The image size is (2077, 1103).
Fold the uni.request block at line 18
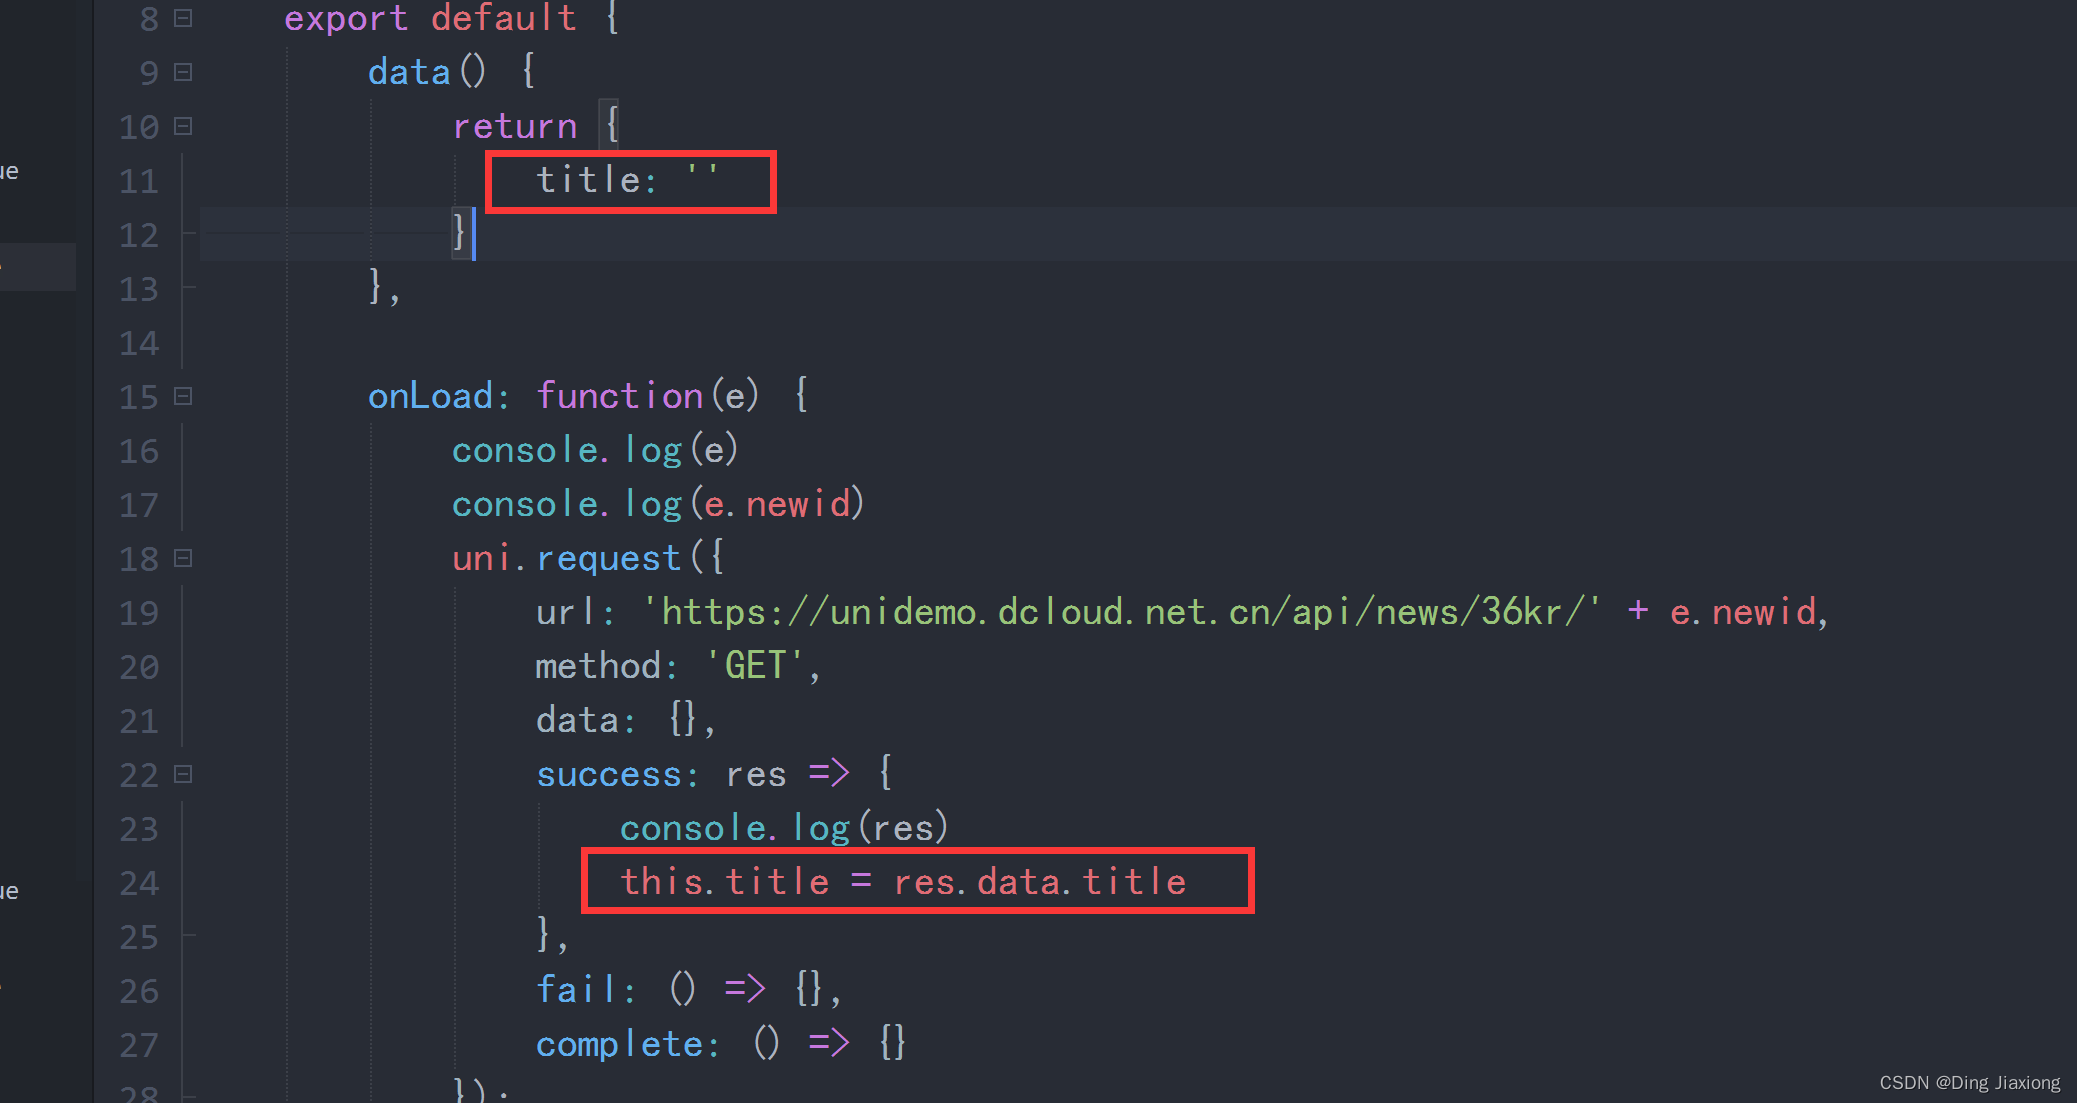click(x=183, y=558)
